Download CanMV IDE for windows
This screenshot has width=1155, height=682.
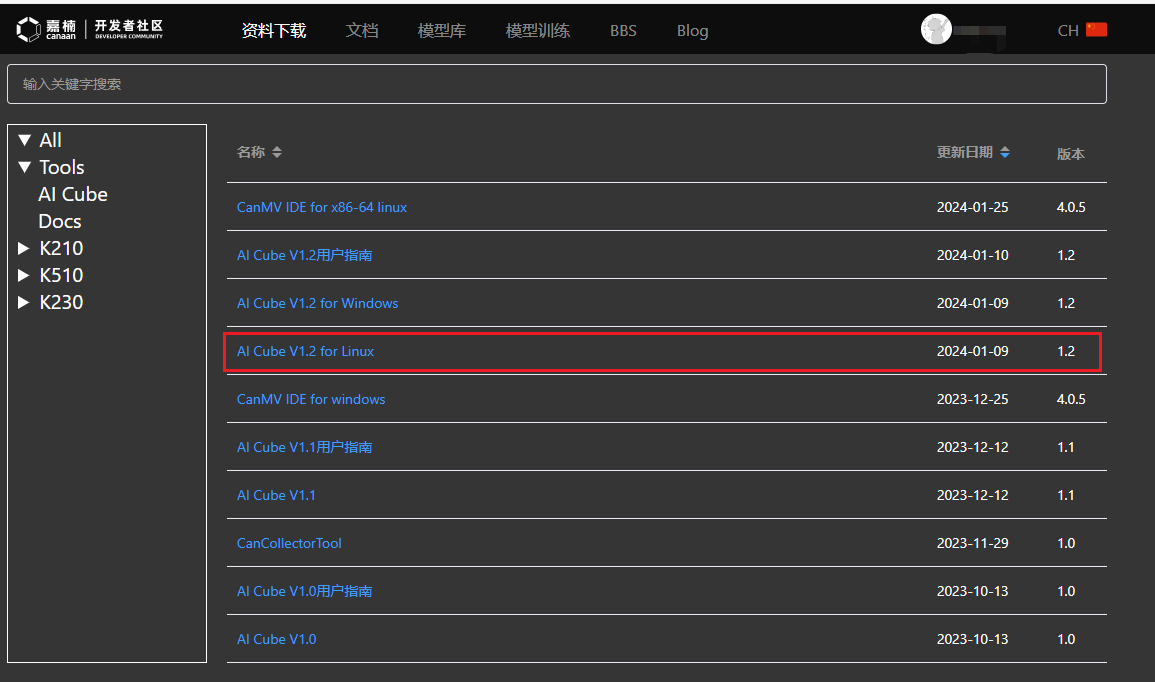311,399
